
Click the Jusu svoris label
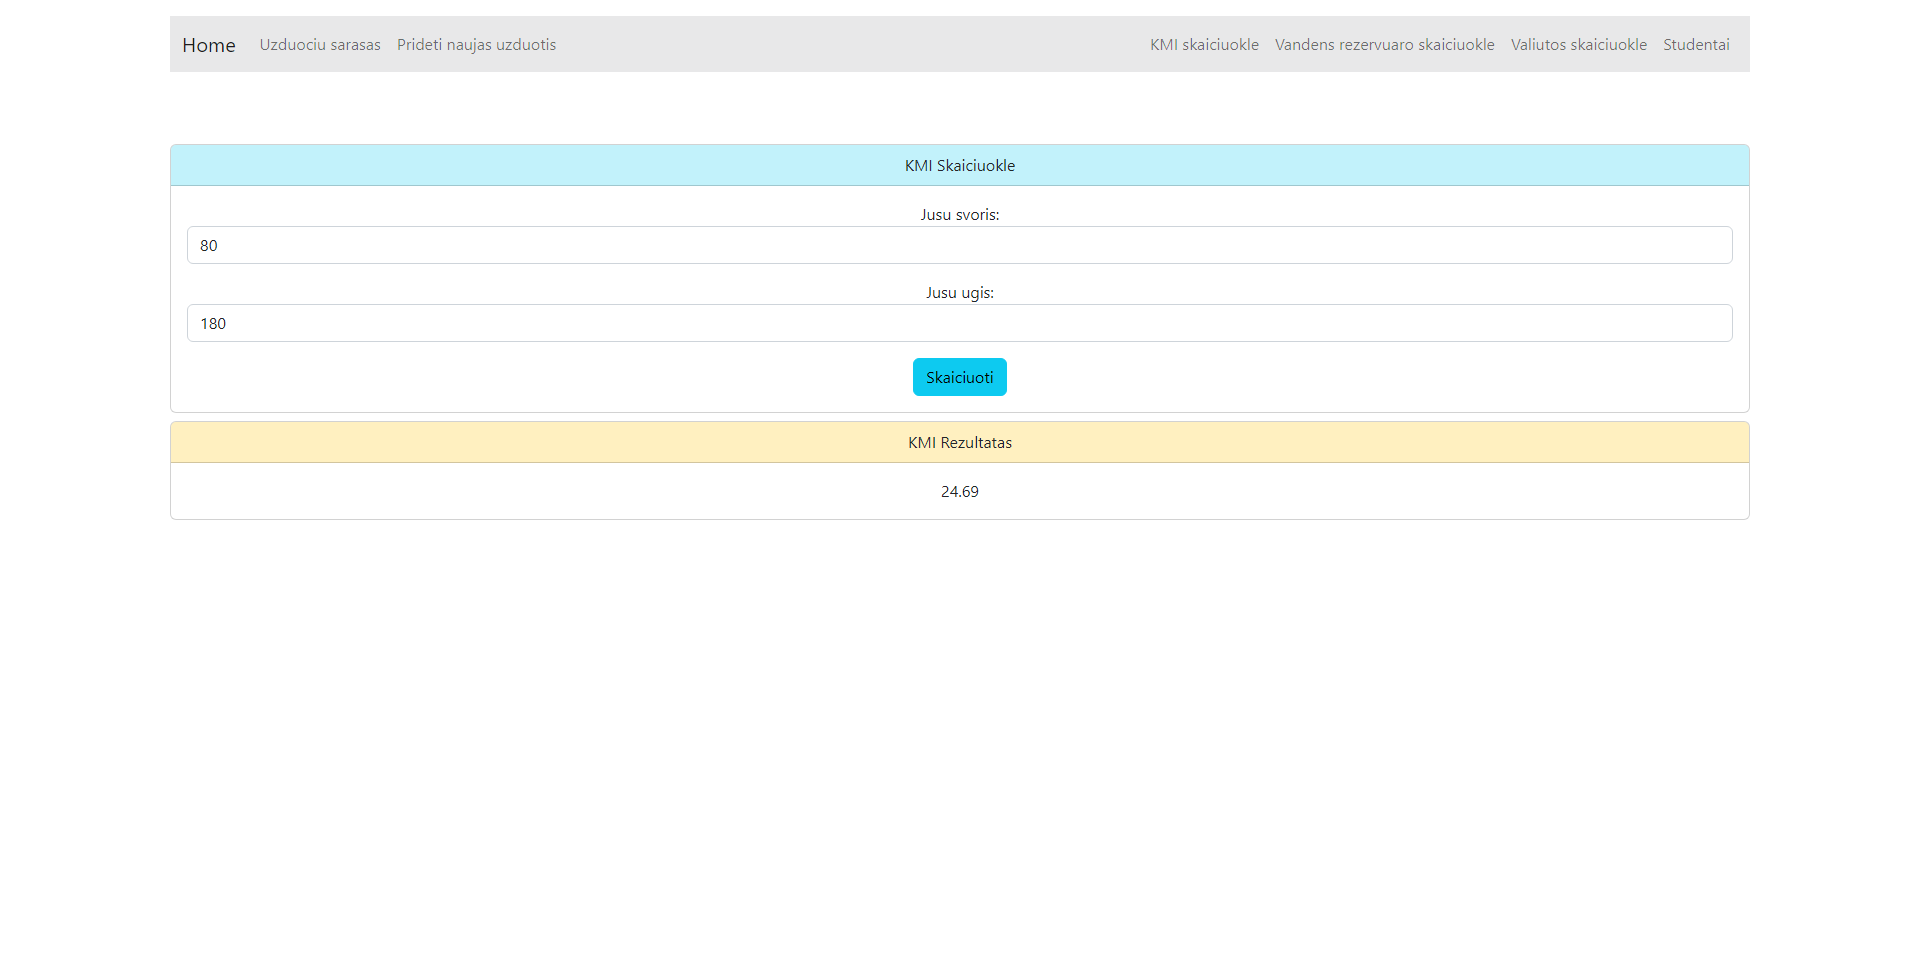[x=959, y=214]
